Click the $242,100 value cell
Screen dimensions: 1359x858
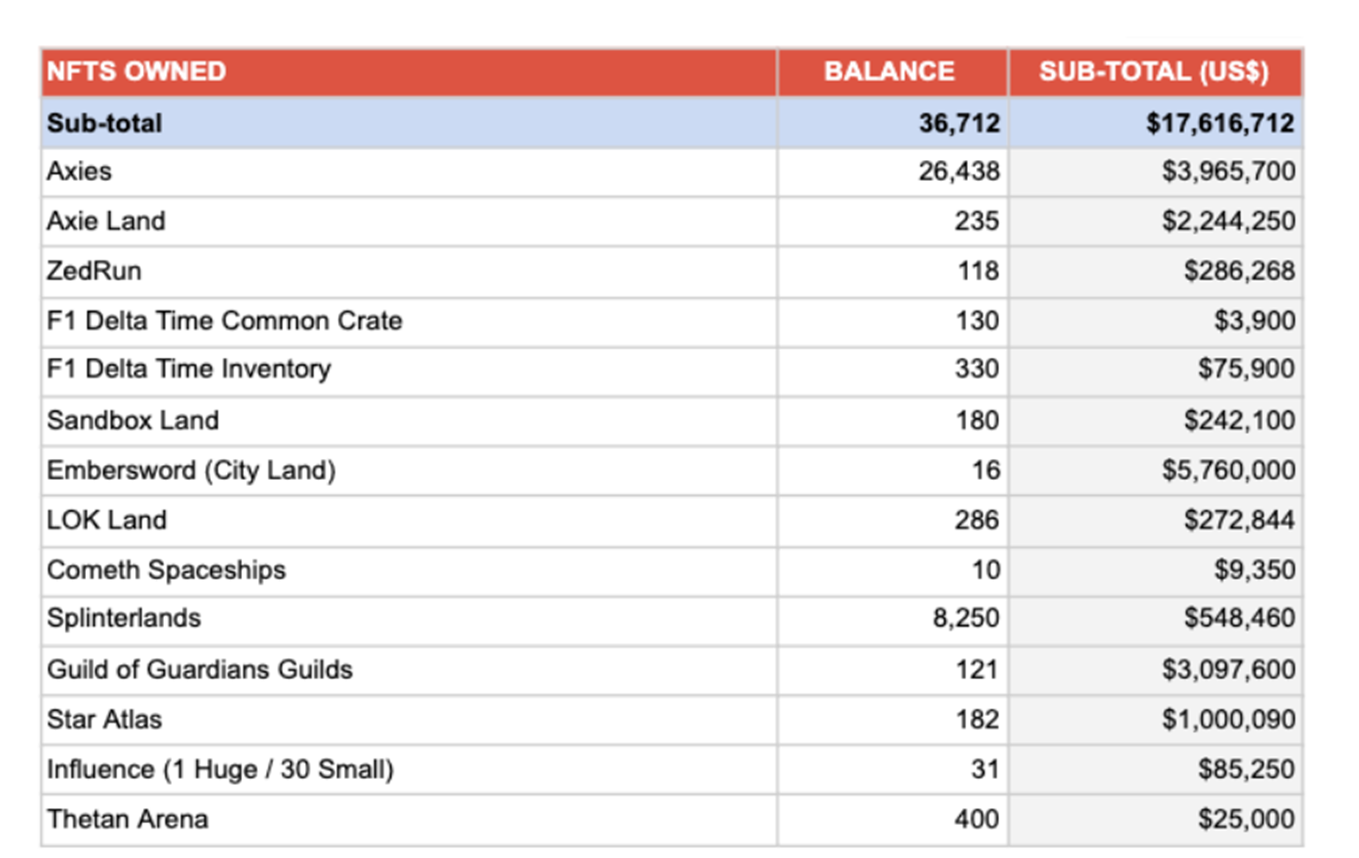coord(1155,420)
